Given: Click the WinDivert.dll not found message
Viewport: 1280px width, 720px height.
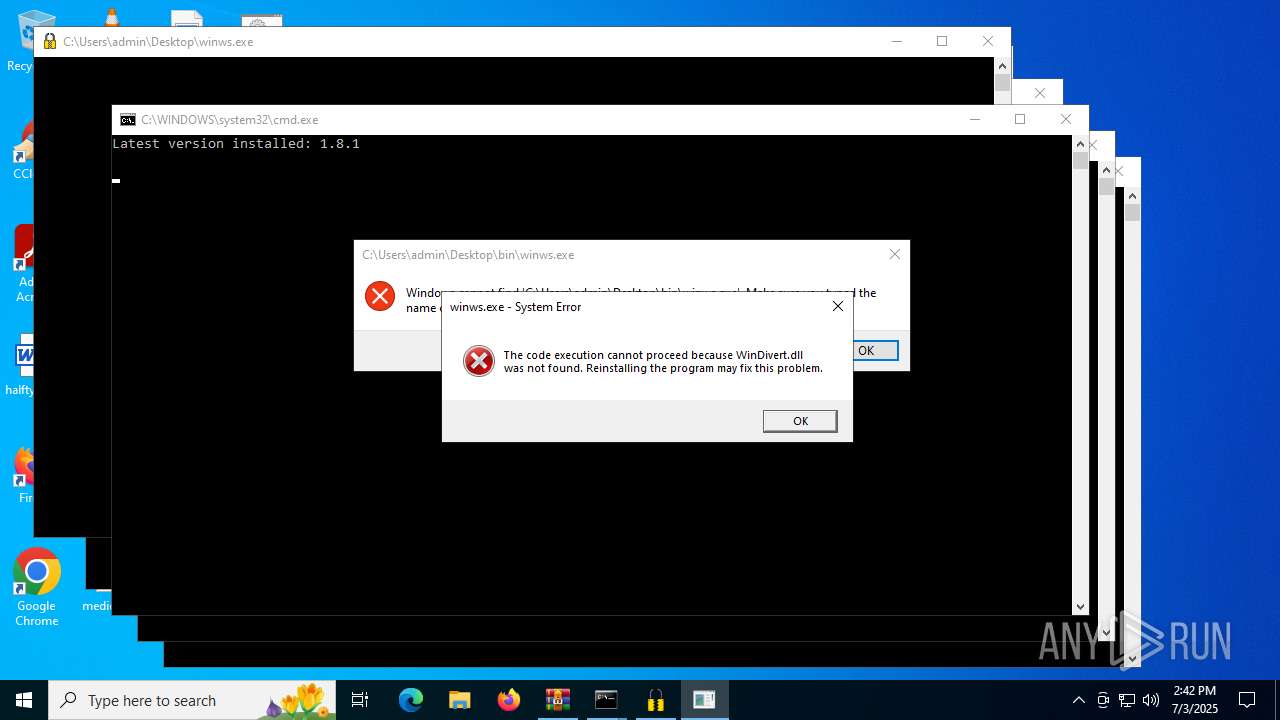Looking at the screenshot, I should point(663,361).
